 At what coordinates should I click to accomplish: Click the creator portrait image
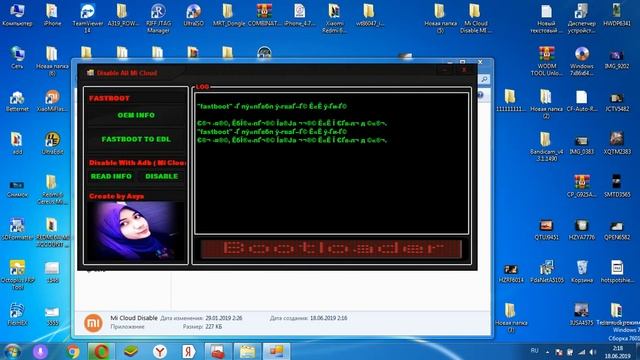click(x=135, y=231)
